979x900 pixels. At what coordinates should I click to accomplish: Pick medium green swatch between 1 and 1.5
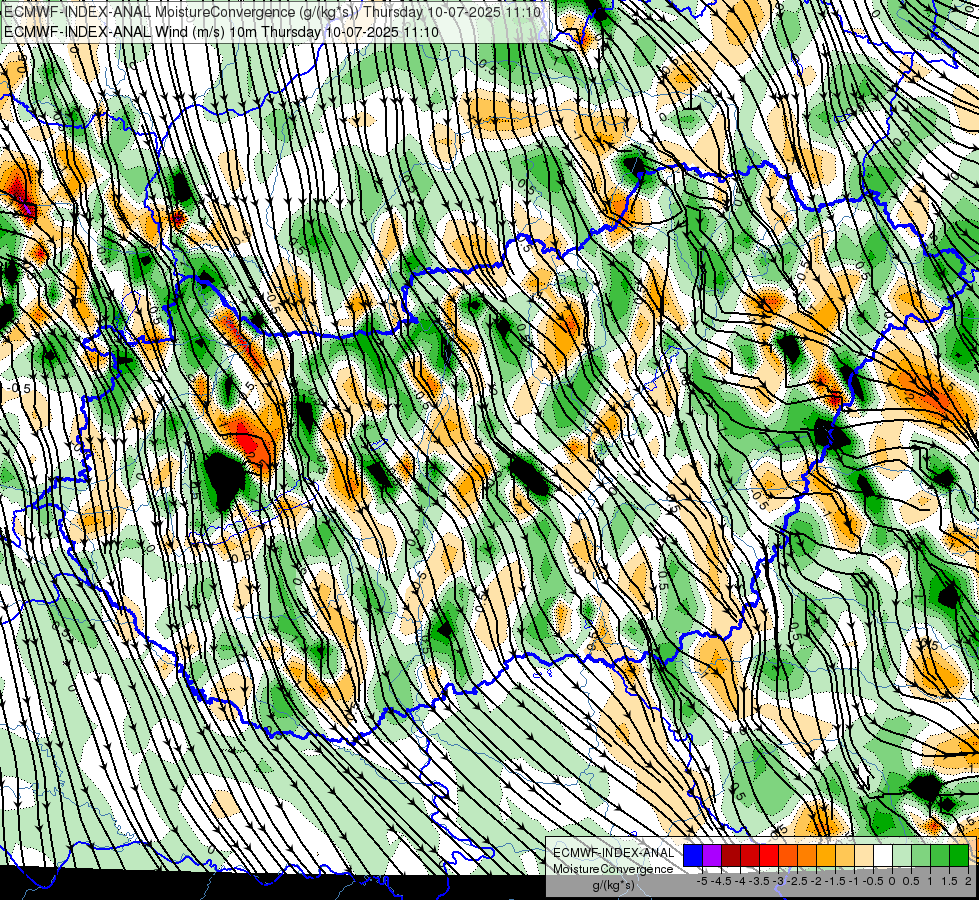pos(940,855)
